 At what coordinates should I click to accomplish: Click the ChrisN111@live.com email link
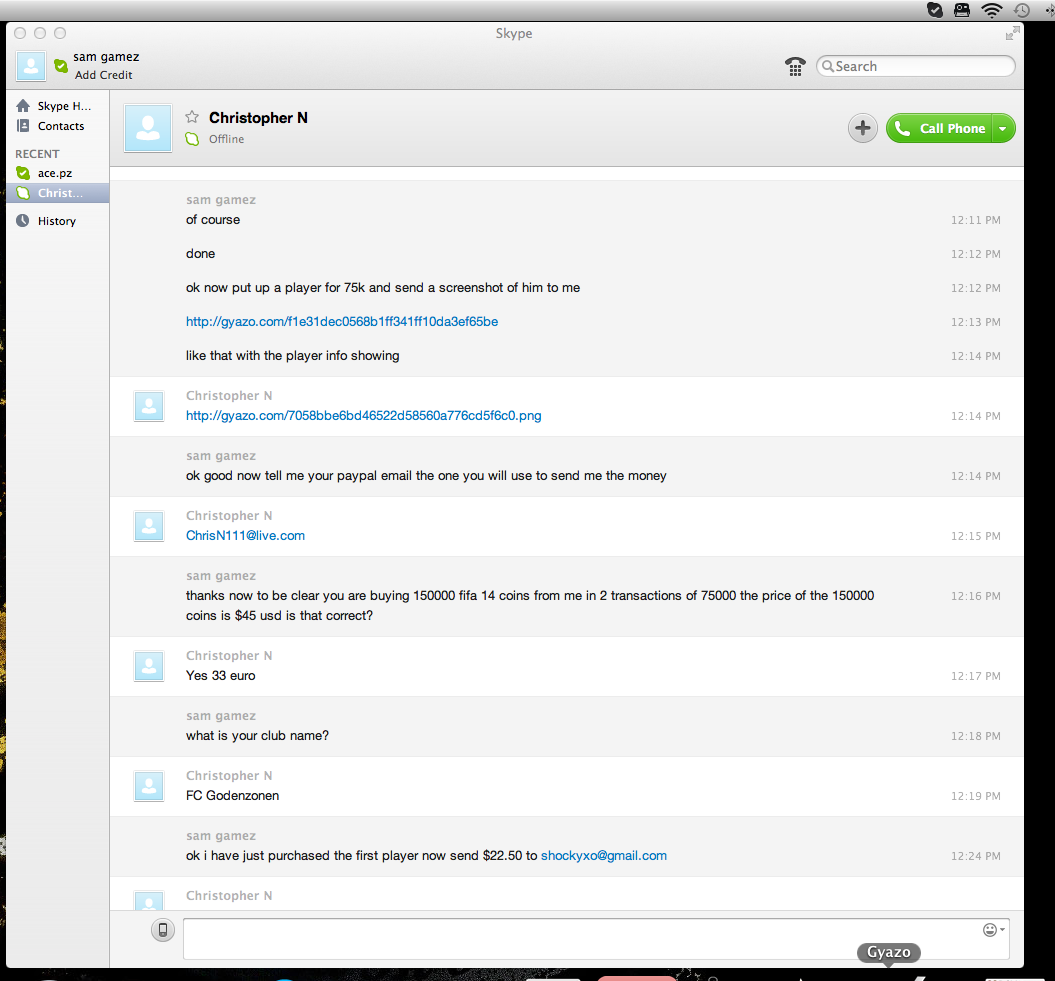(x=245, y=536)
